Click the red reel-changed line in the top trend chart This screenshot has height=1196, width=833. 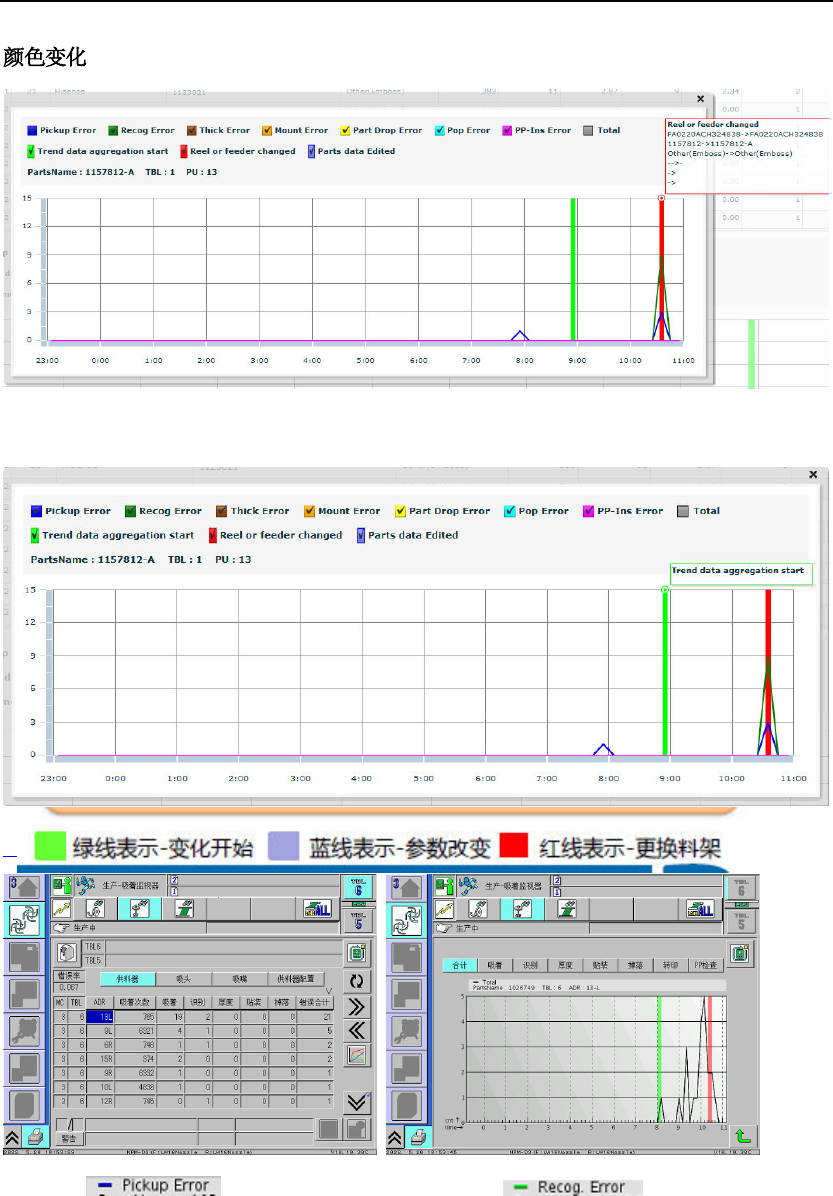(x=661, y=268)
